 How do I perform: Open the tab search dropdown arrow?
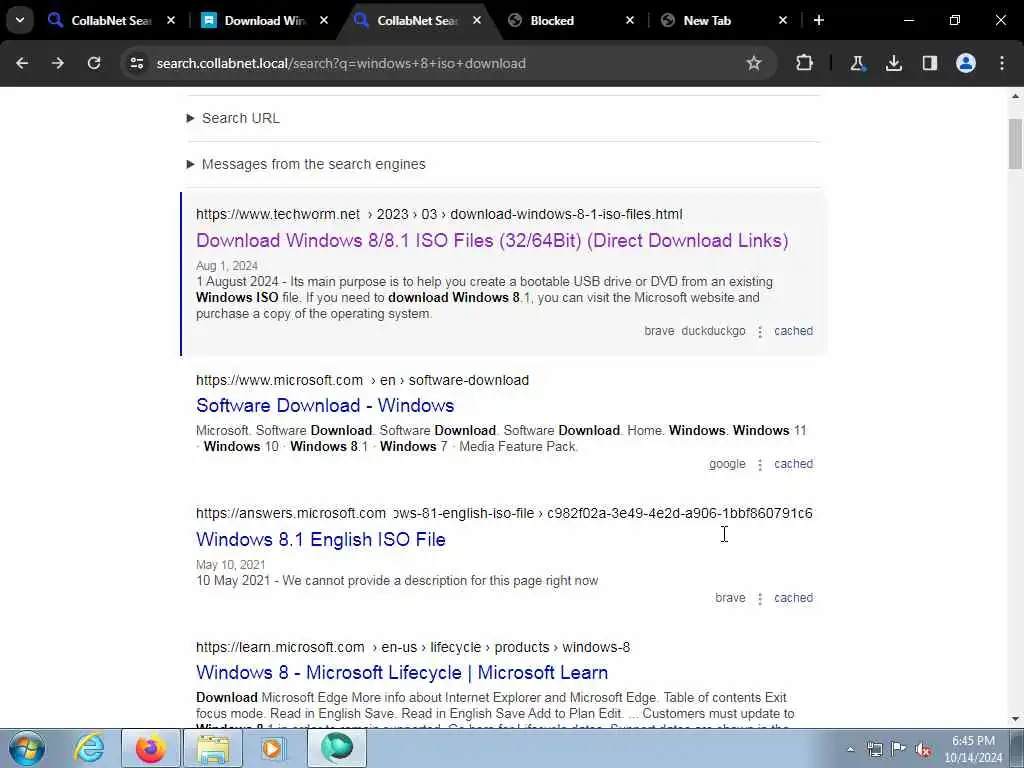(20, 20)
